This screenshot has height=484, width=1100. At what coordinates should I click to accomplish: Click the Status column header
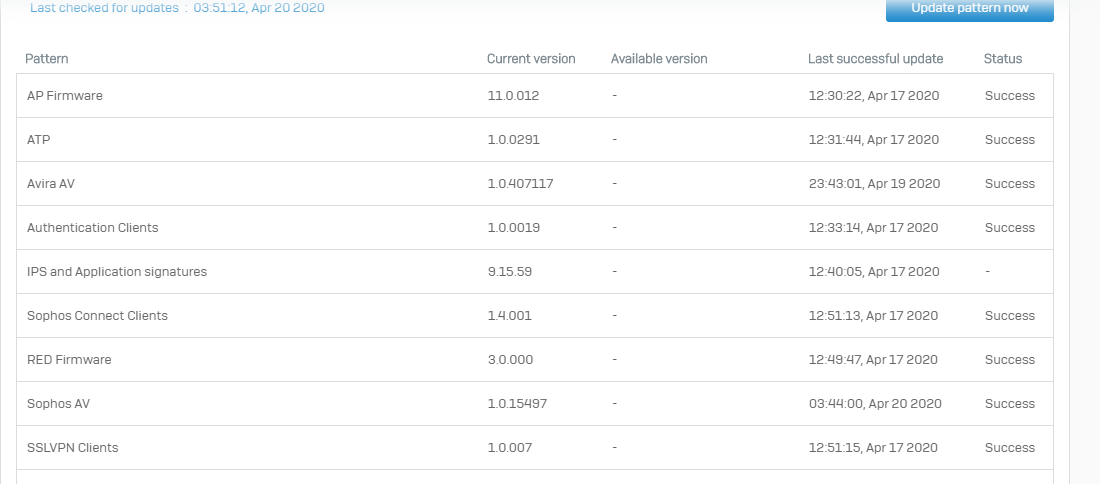pyautogui.click(x=1002, y=59)
